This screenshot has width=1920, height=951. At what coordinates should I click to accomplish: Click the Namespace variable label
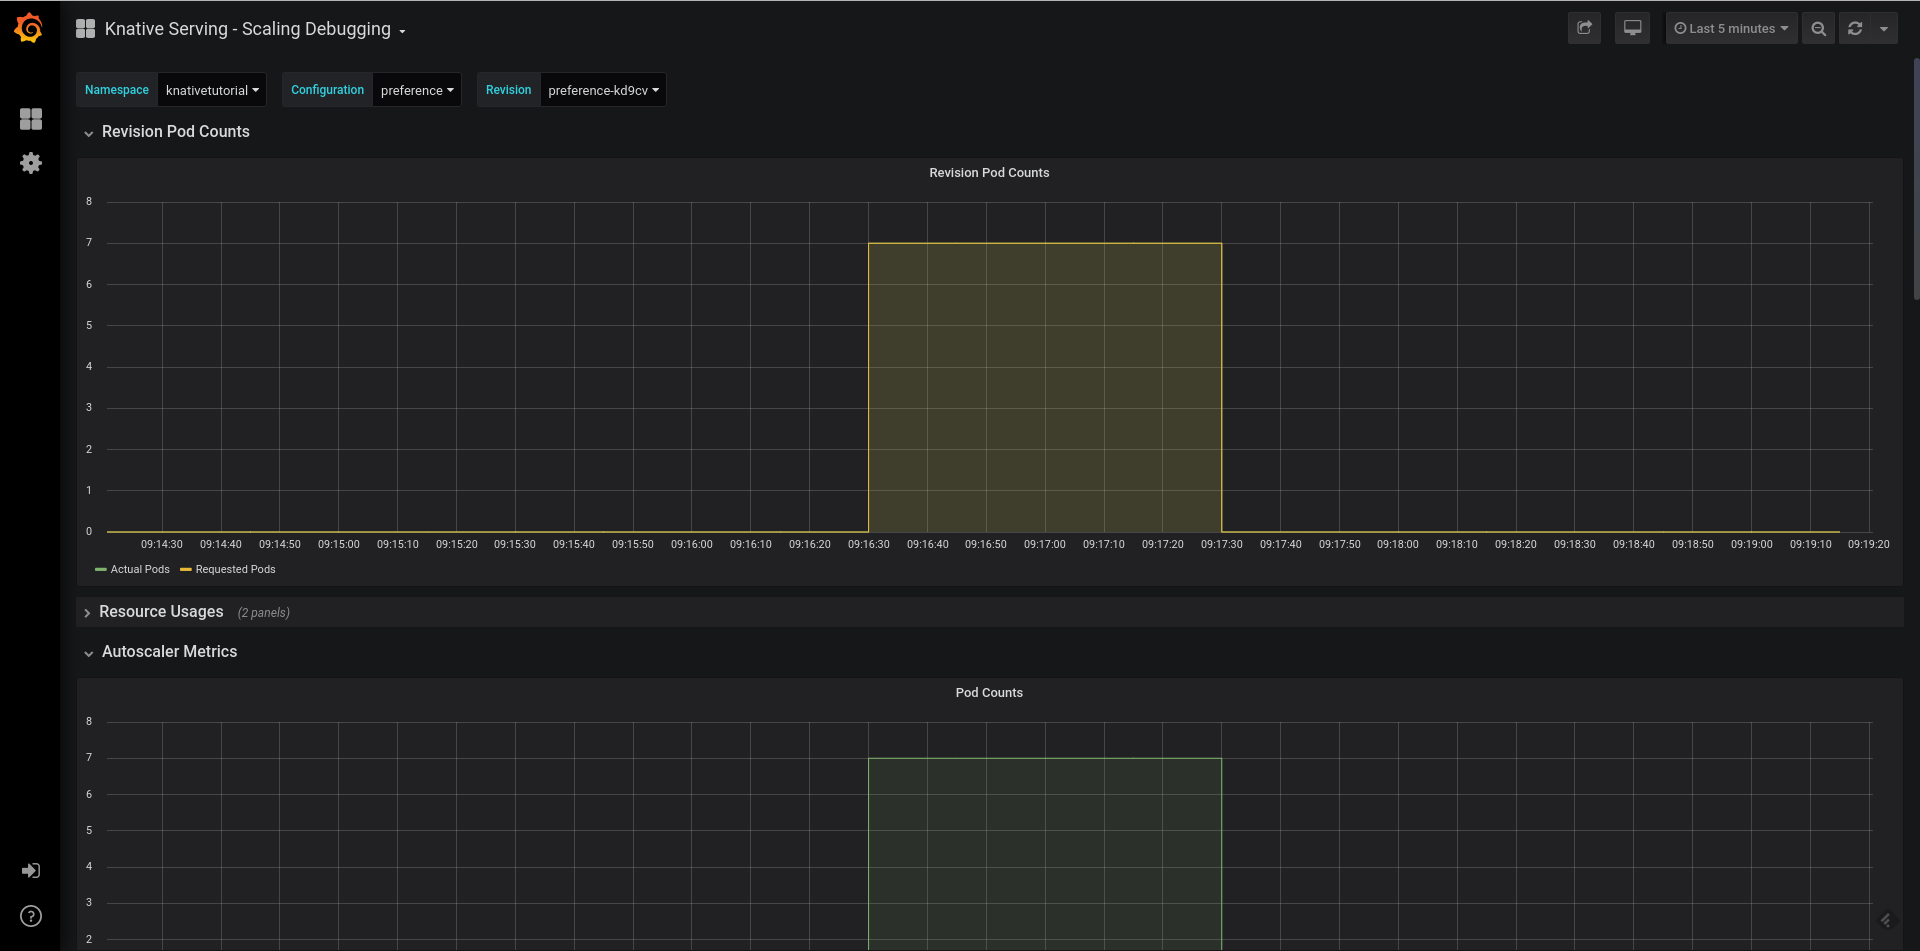(117, 90)
